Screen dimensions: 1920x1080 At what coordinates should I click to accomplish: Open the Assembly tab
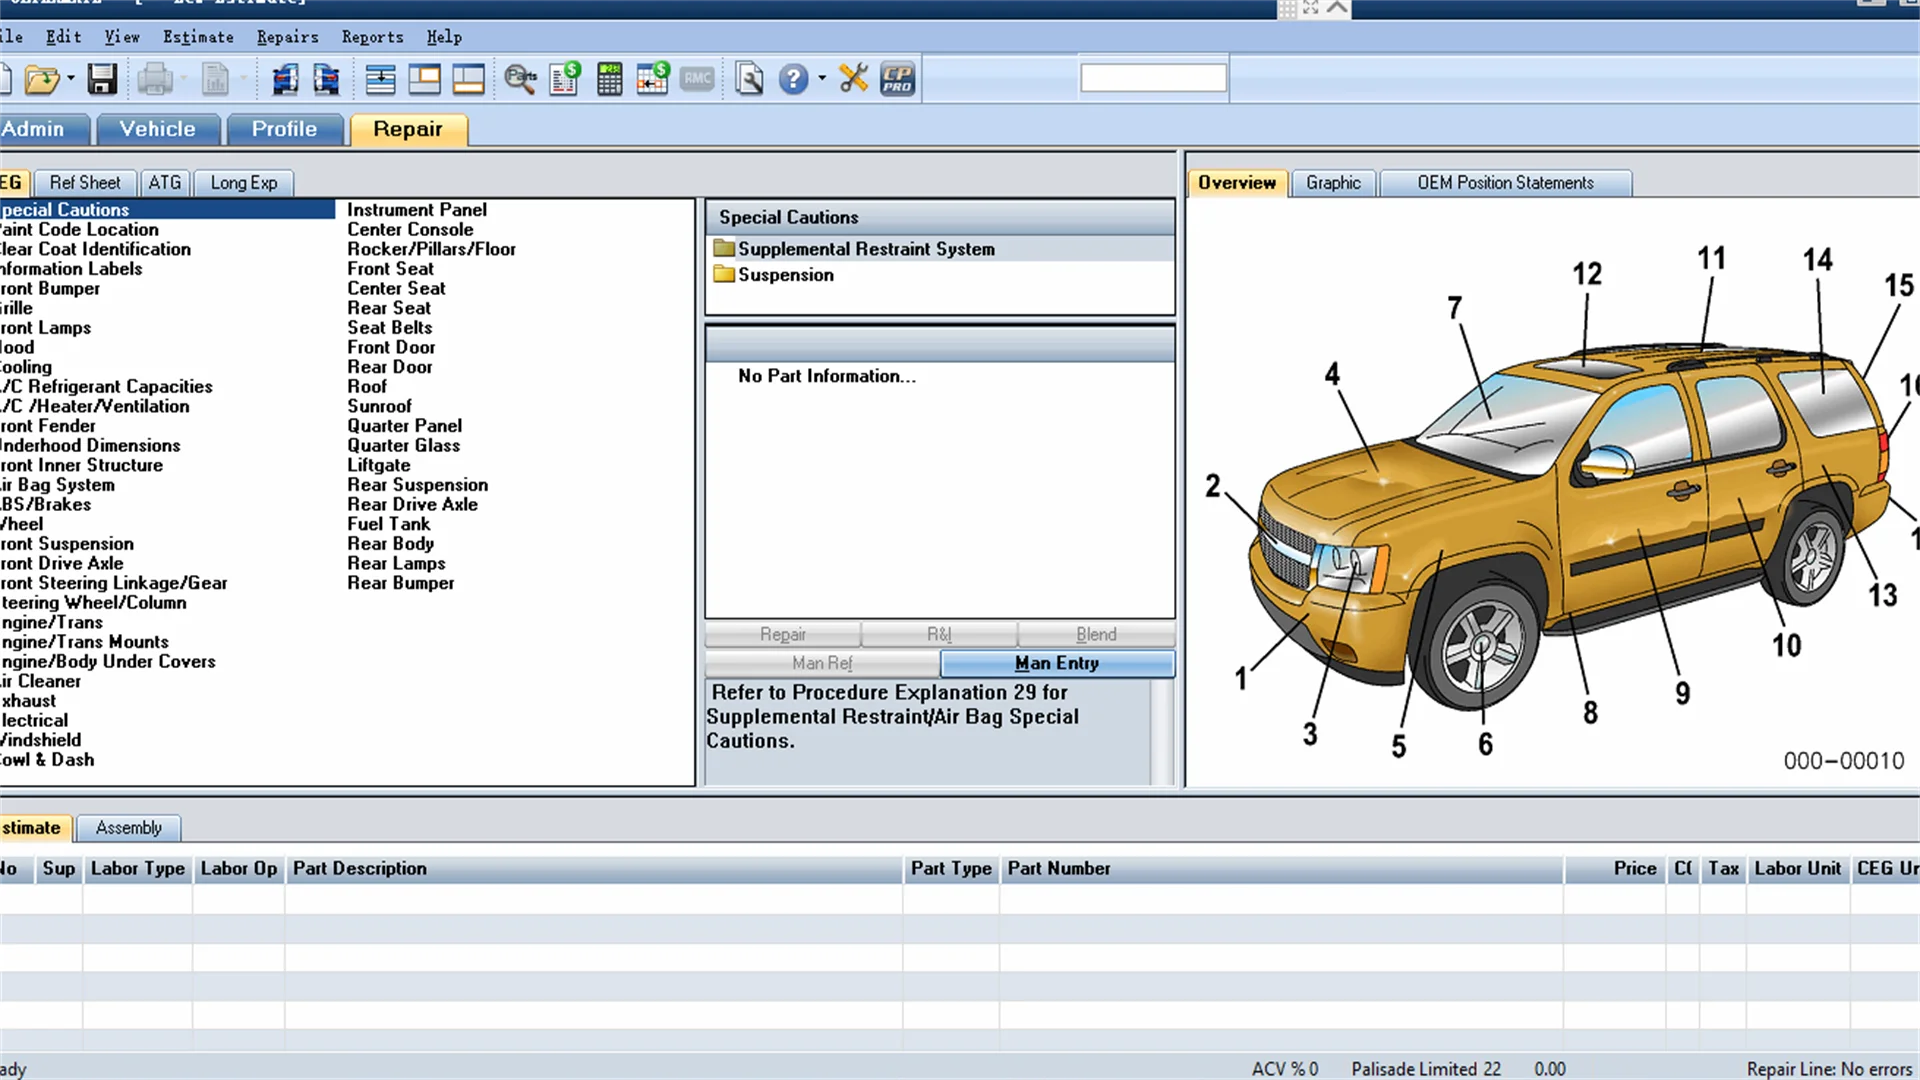click(x=128, y=828)
